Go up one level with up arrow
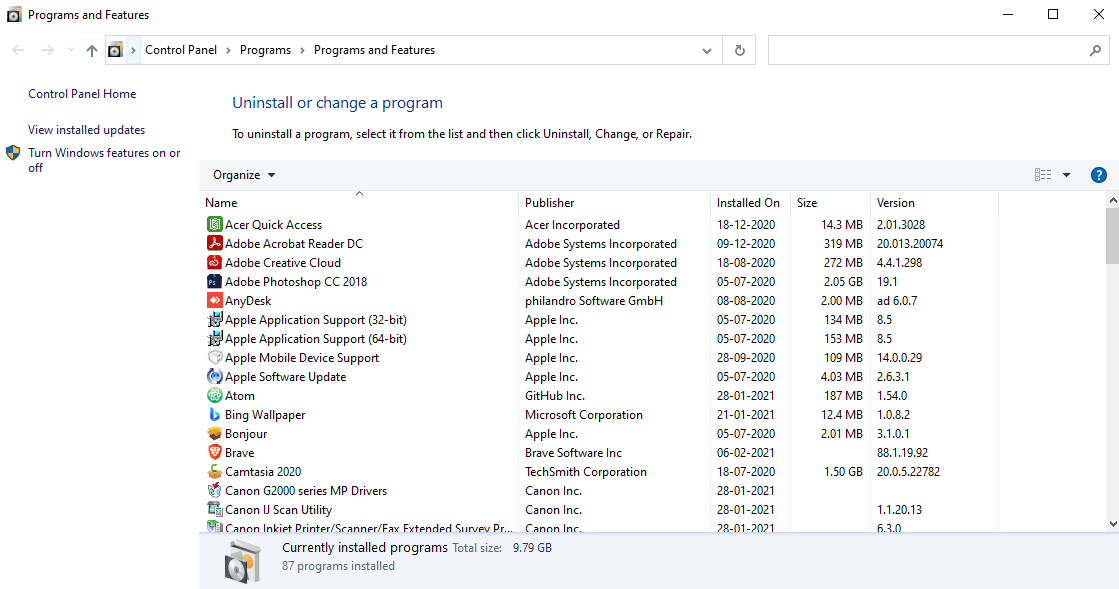The image size is (1119, 589). click(x=91, y=50)
